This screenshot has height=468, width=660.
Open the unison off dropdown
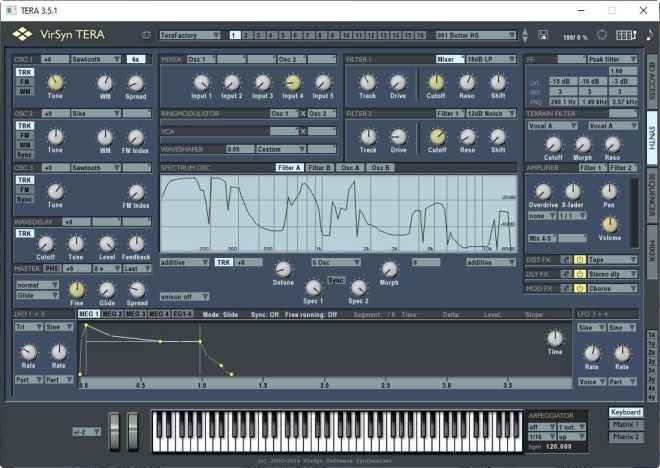(184, 297)
